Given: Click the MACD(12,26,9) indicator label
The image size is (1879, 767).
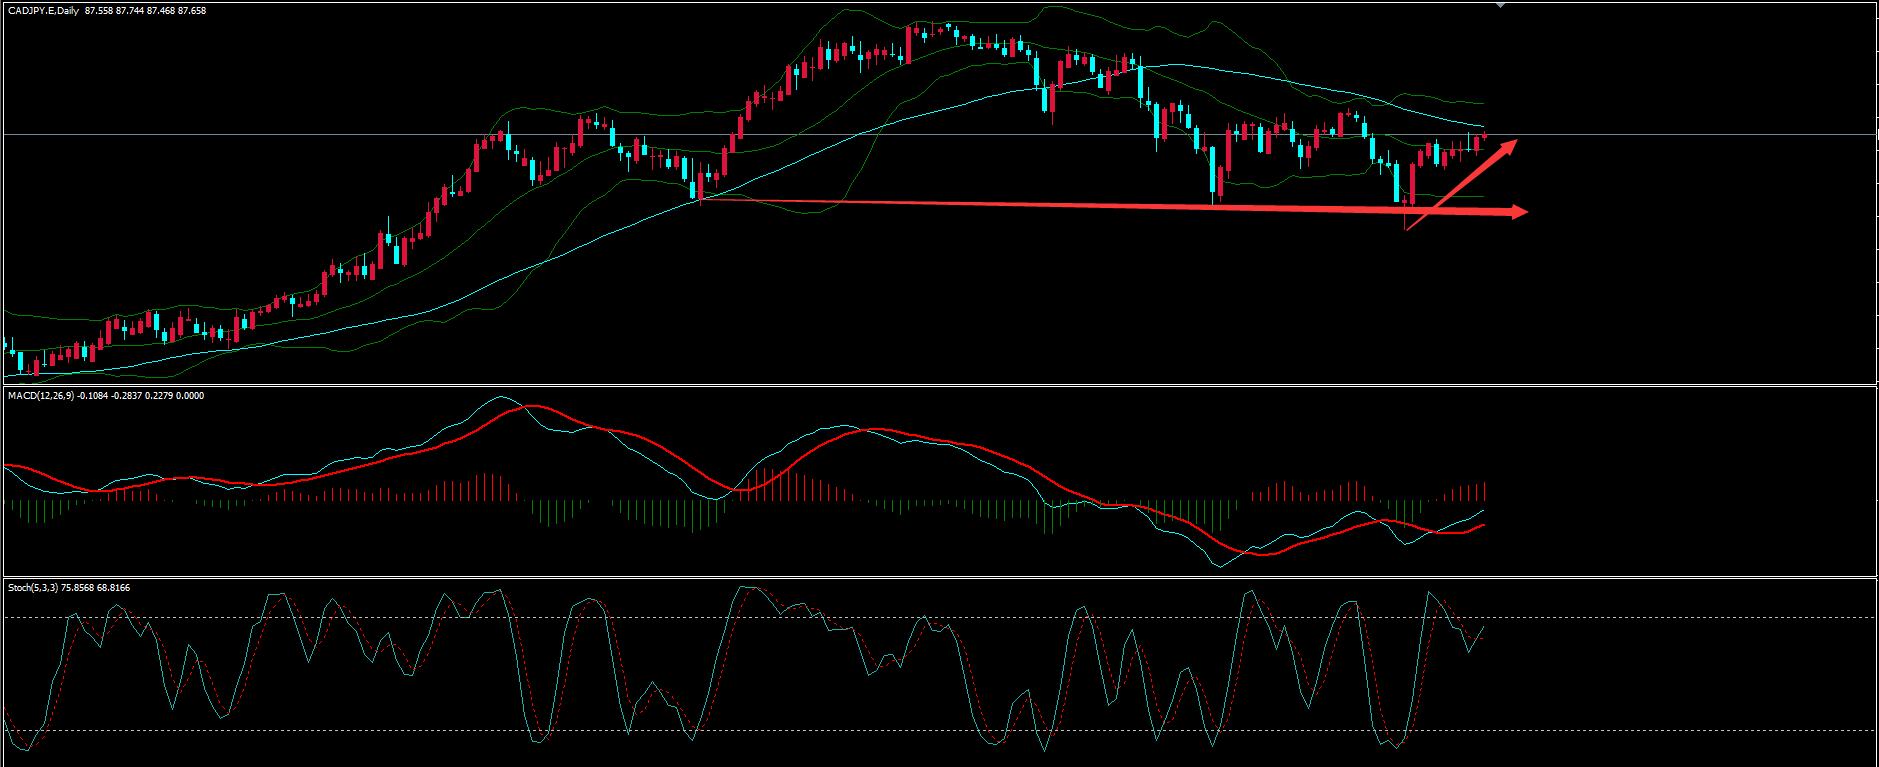Looking at the screenshot, I should click(40, 396).
